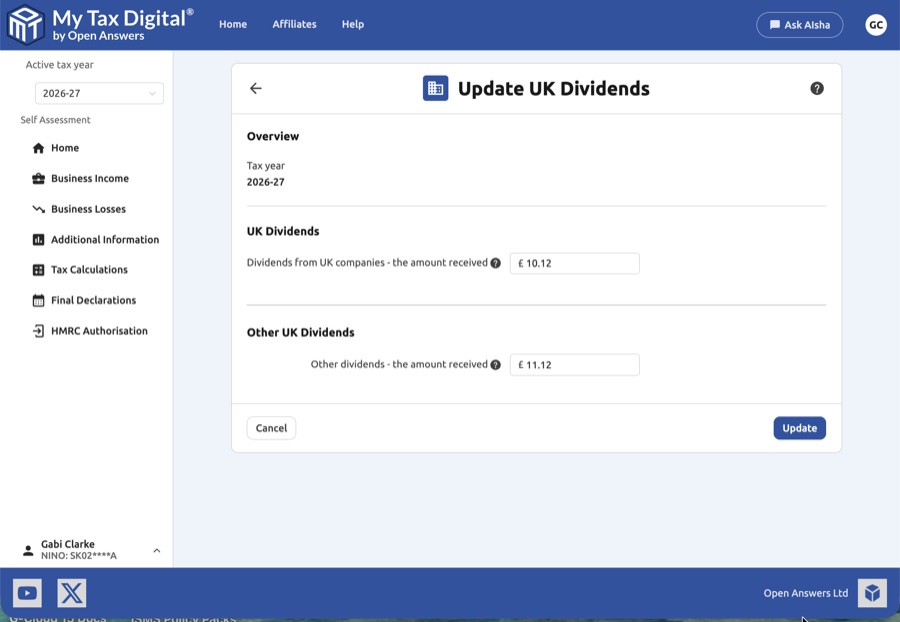This screenshot has height=622, width=900.
Task: Expand the Gabi Clarke user menu
Action: pyautogui.click(x=157, y=550)
